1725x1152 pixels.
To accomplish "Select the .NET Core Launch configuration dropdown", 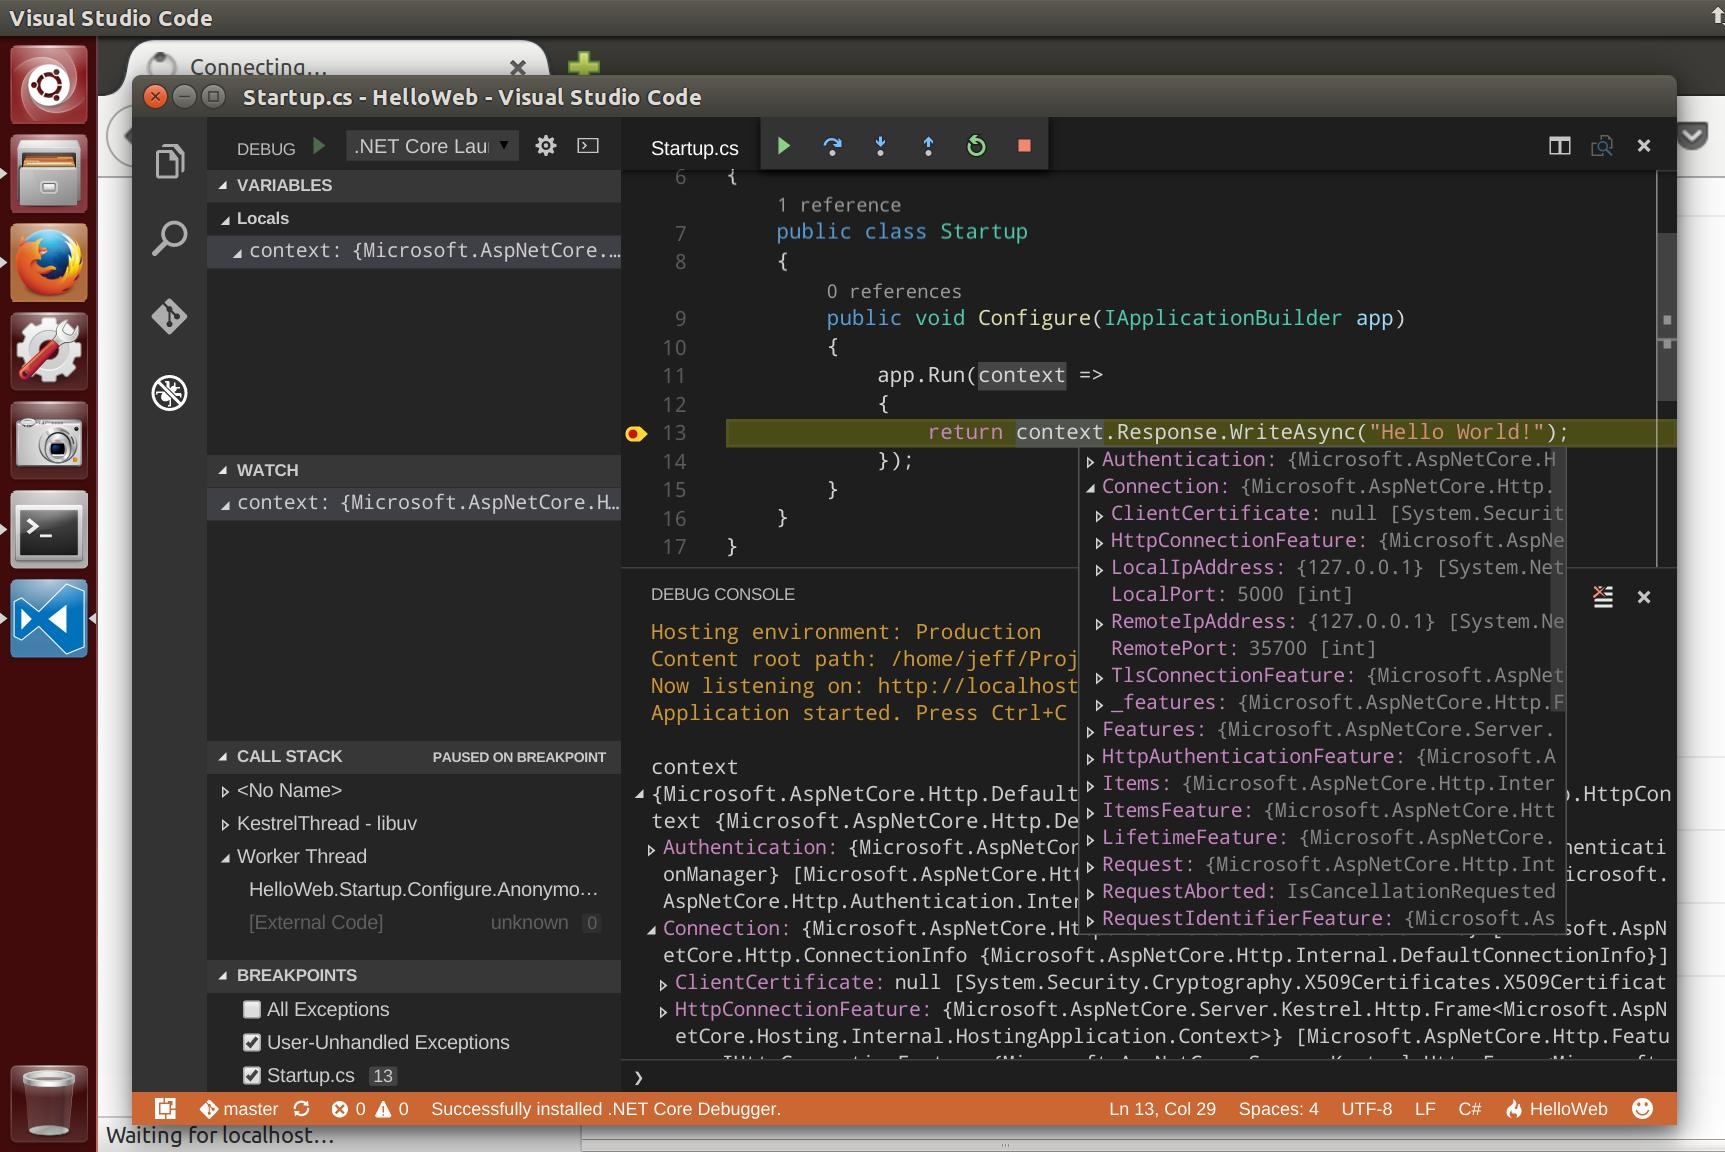I will pos(433,146).
